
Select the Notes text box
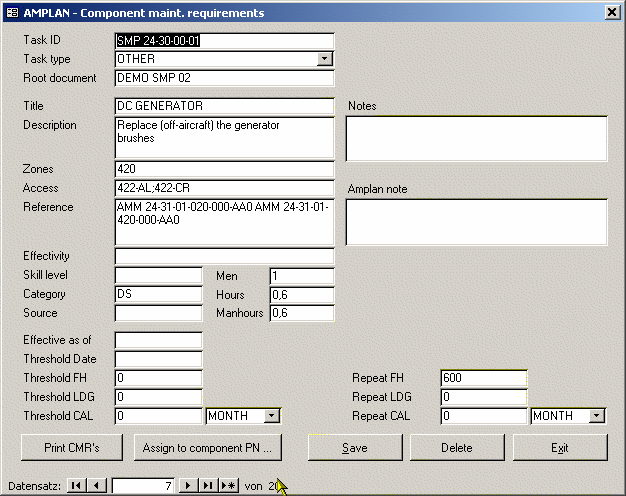(x=476, y=139)
